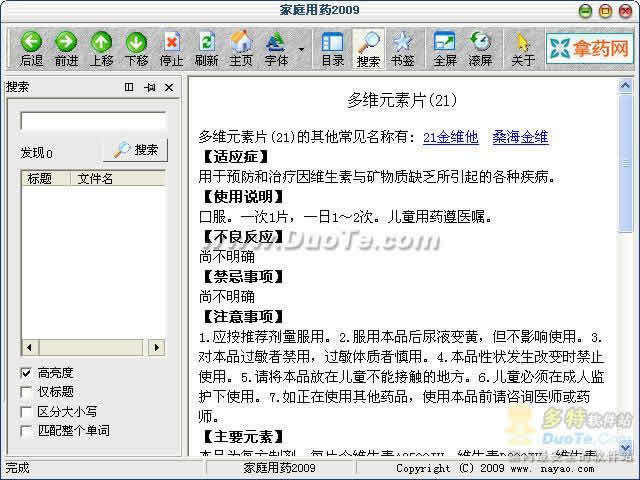The width and height of the screenshot is (640, 480).
Task: Maximize the search panel via its window icon
Action: click(129, 87)
